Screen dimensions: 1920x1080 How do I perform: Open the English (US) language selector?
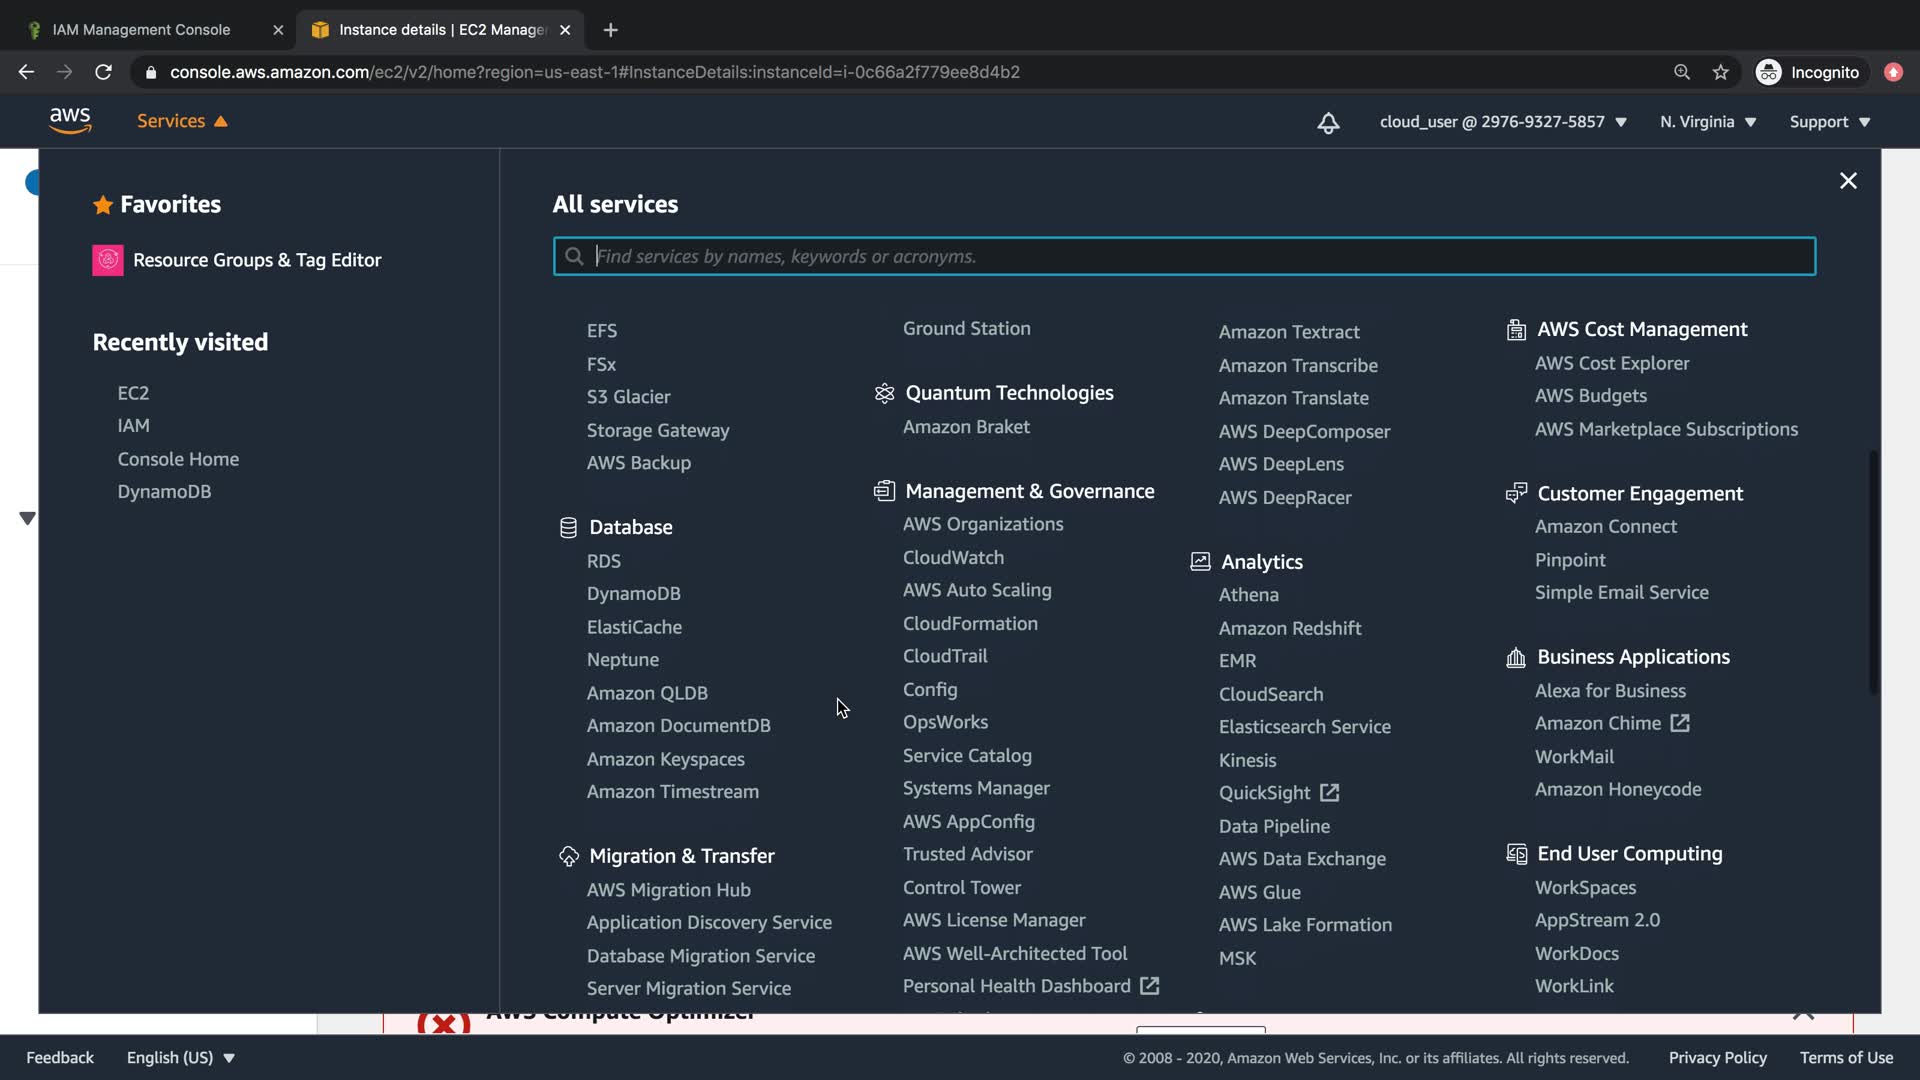tap(180, 1058)
